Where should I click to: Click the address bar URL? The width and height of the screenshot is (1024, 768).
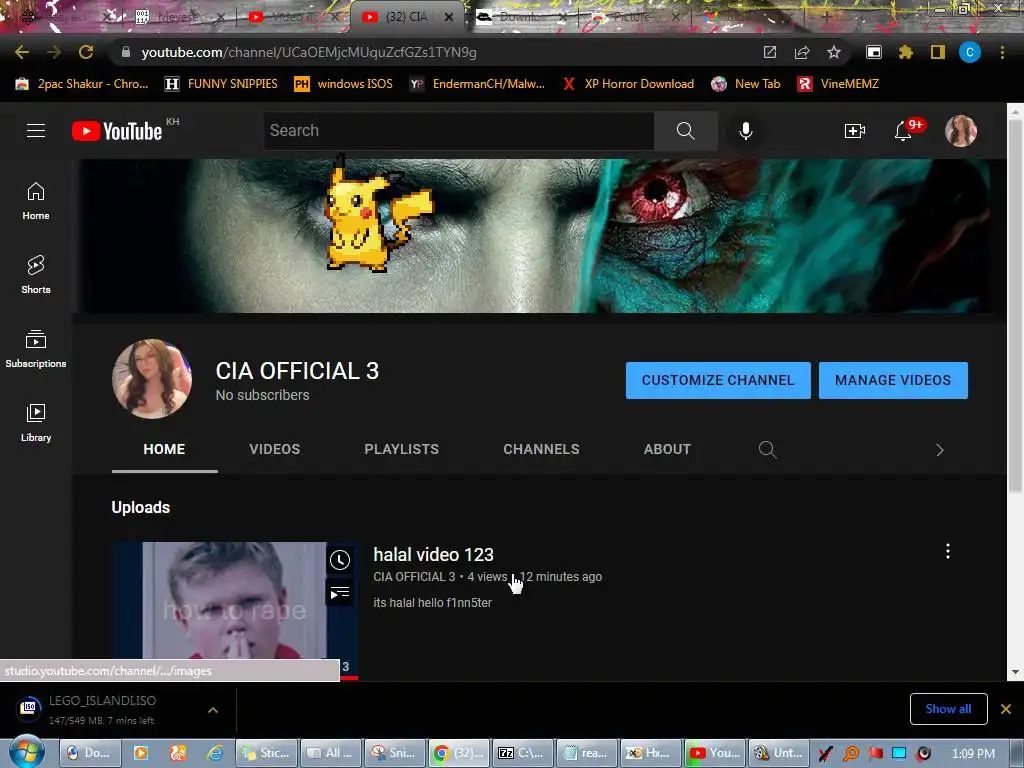[x=308, y=52]
